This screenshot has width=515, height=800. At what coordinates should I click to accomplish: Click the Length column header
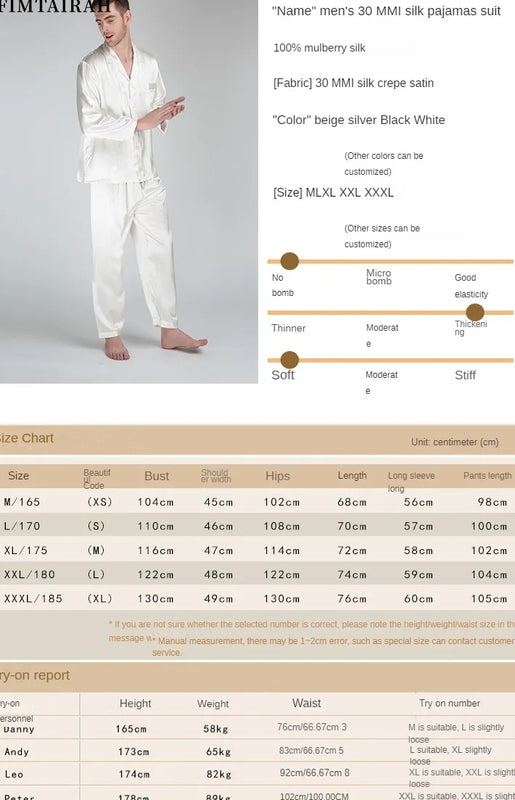[352, 476]
